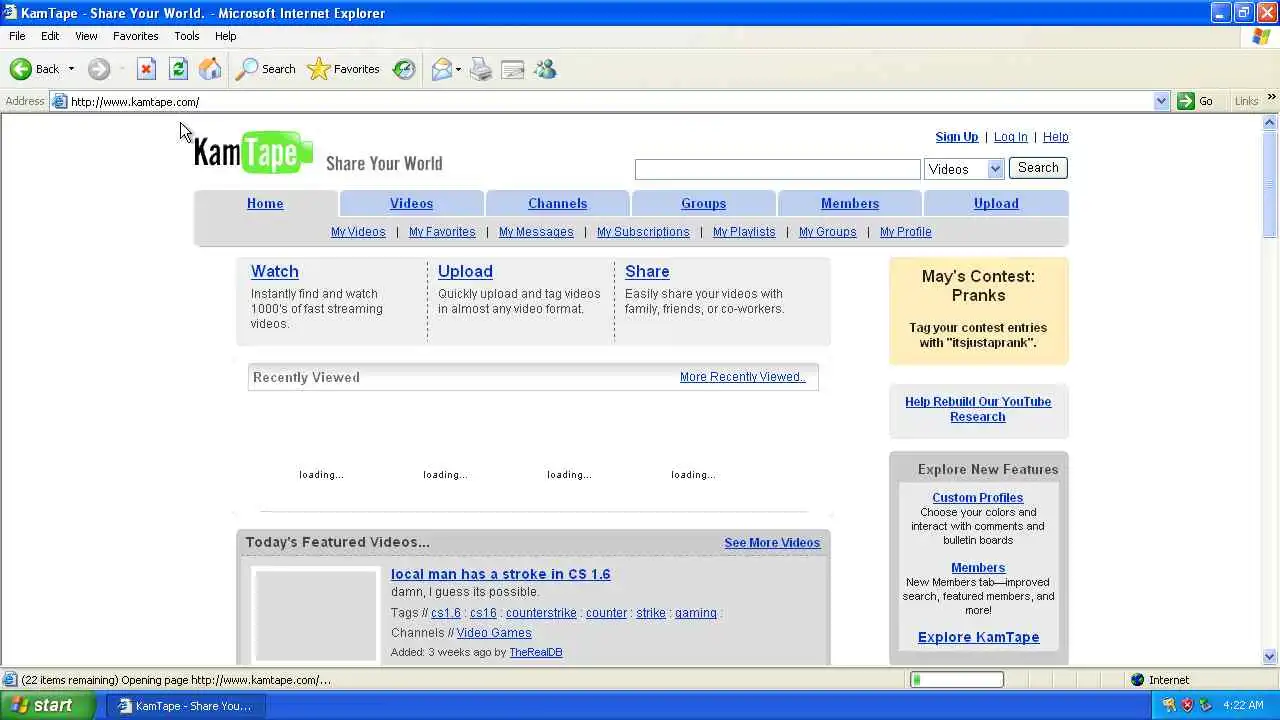This screenshot has height=720, width=1280.
Task: Open video 'local man has a stroke in CS 1.6'
Action: coord(500,574)
